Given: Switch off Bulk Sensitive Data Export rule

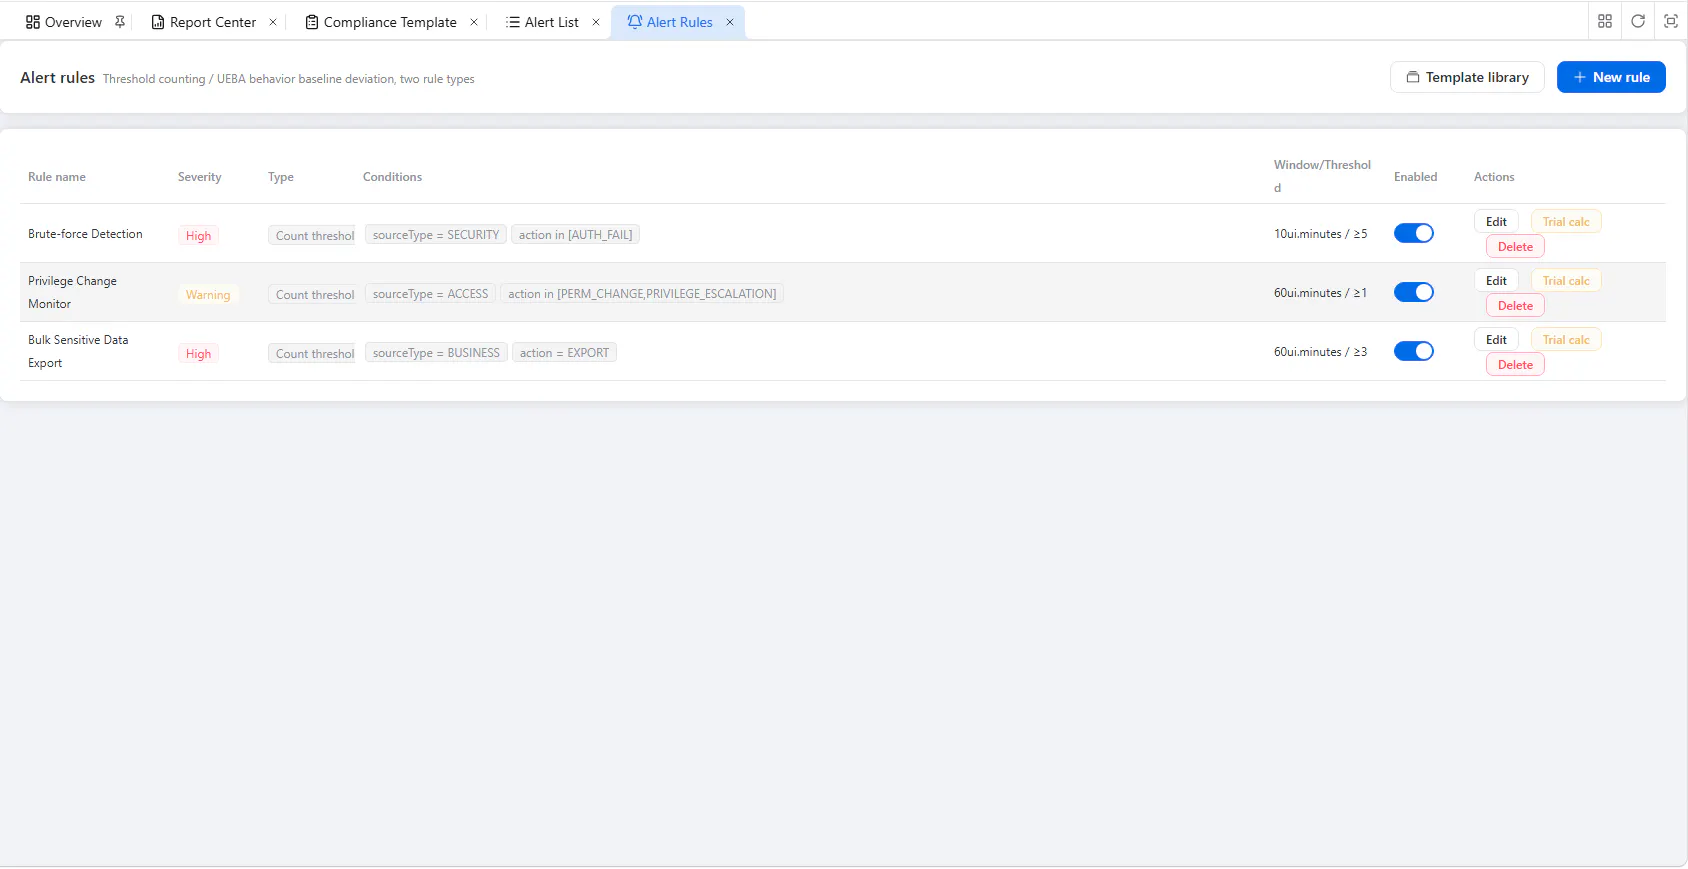Looking at the screenshot, I should [x=1414, y=351].
